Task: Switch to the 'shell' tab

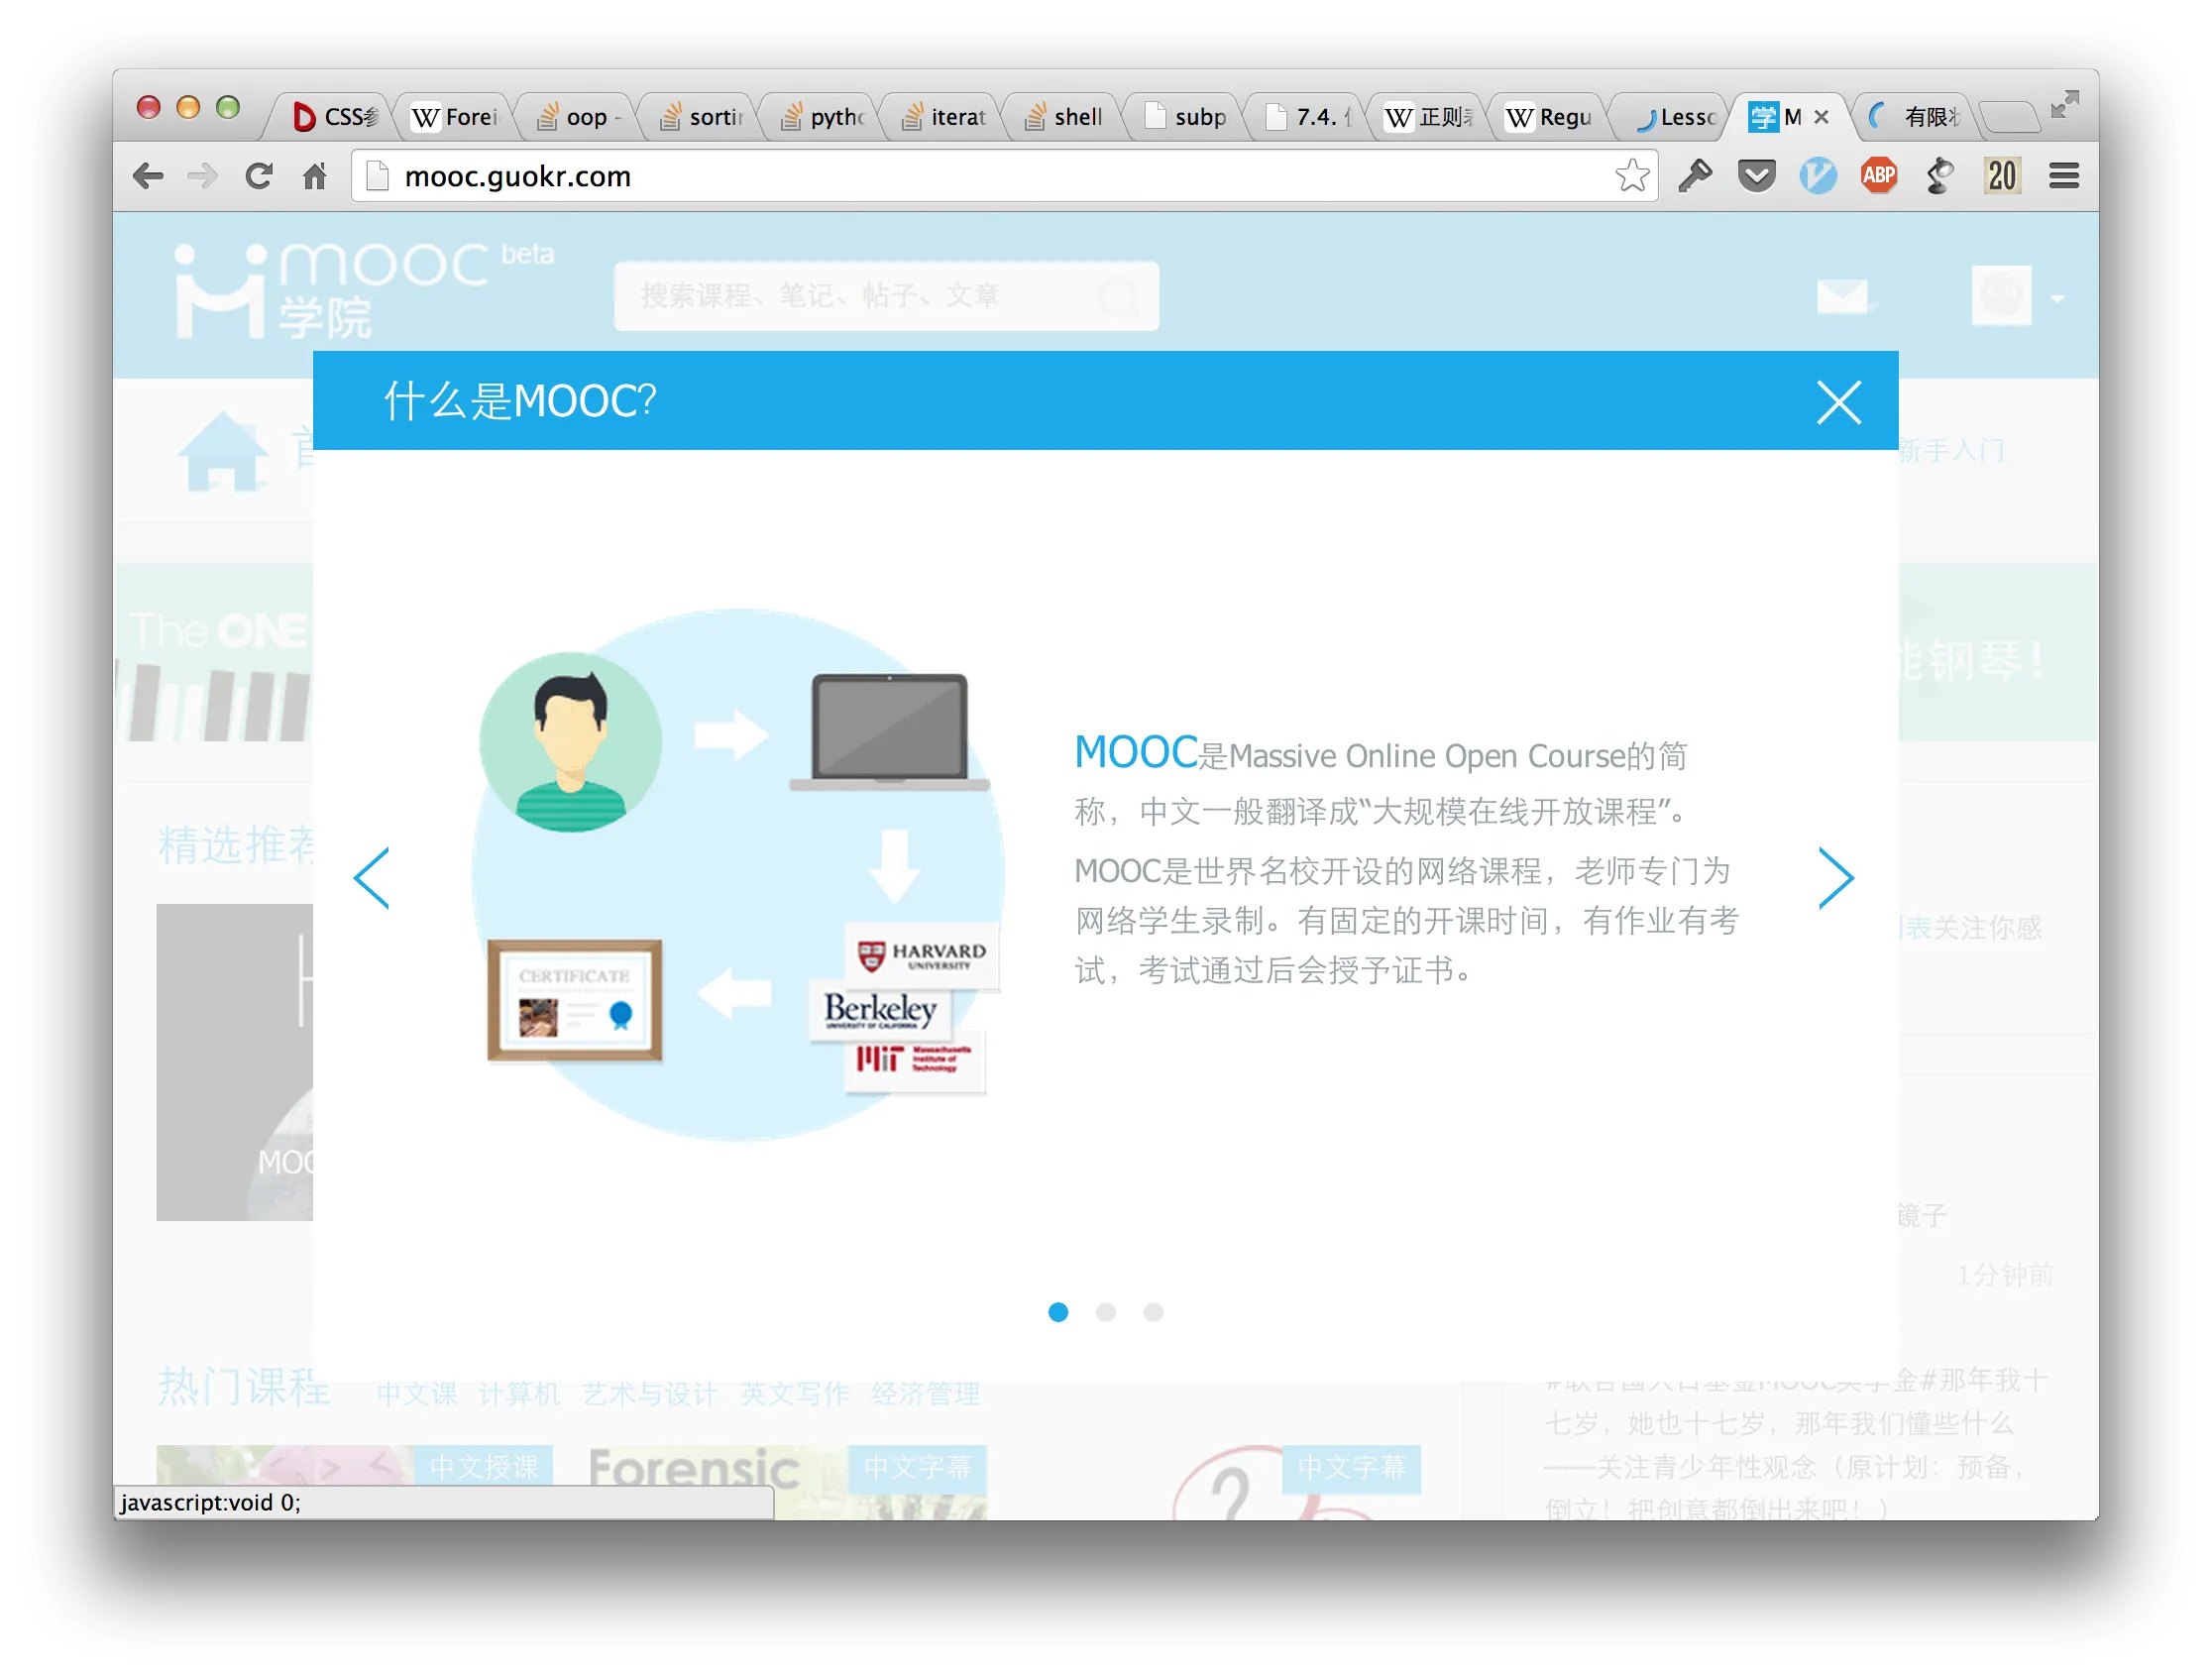Action: pos(1066,117)
